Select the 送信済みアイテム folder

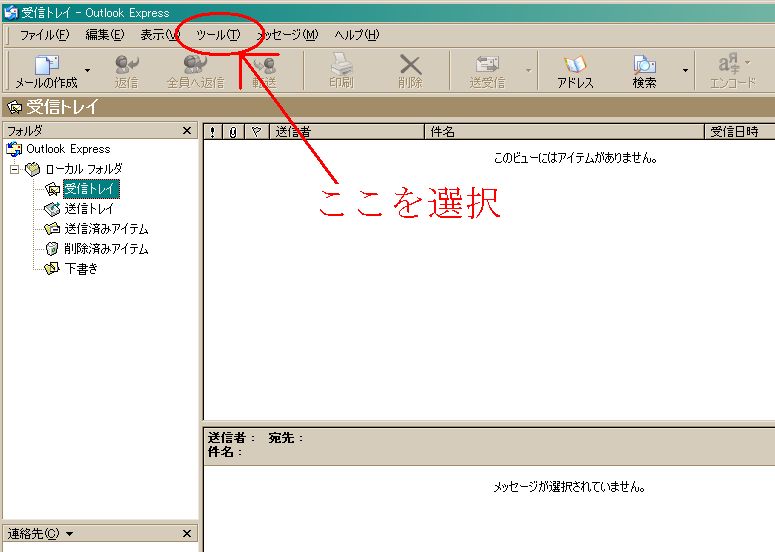[106, 229]
